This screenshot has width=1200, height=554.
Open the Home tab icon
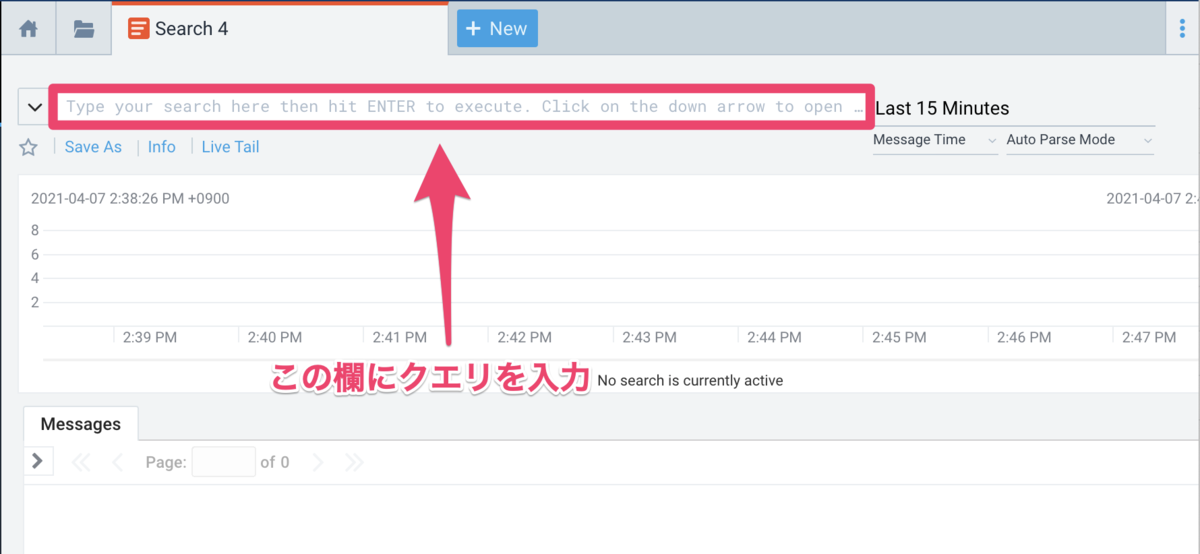coord(28,29)
